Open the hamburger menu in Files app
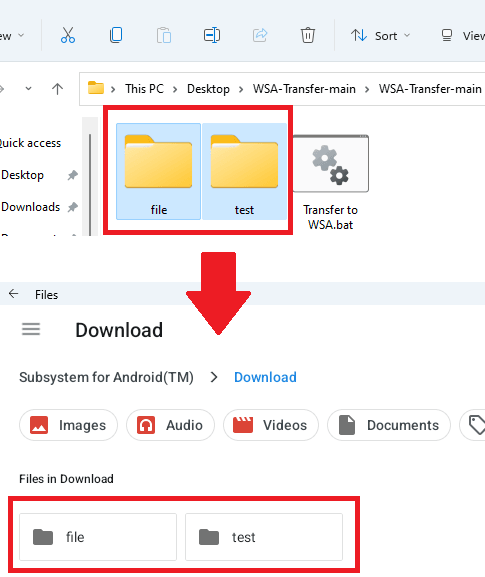Image resolution: width=485 pixels, height=577 pixels. point(31,329)
